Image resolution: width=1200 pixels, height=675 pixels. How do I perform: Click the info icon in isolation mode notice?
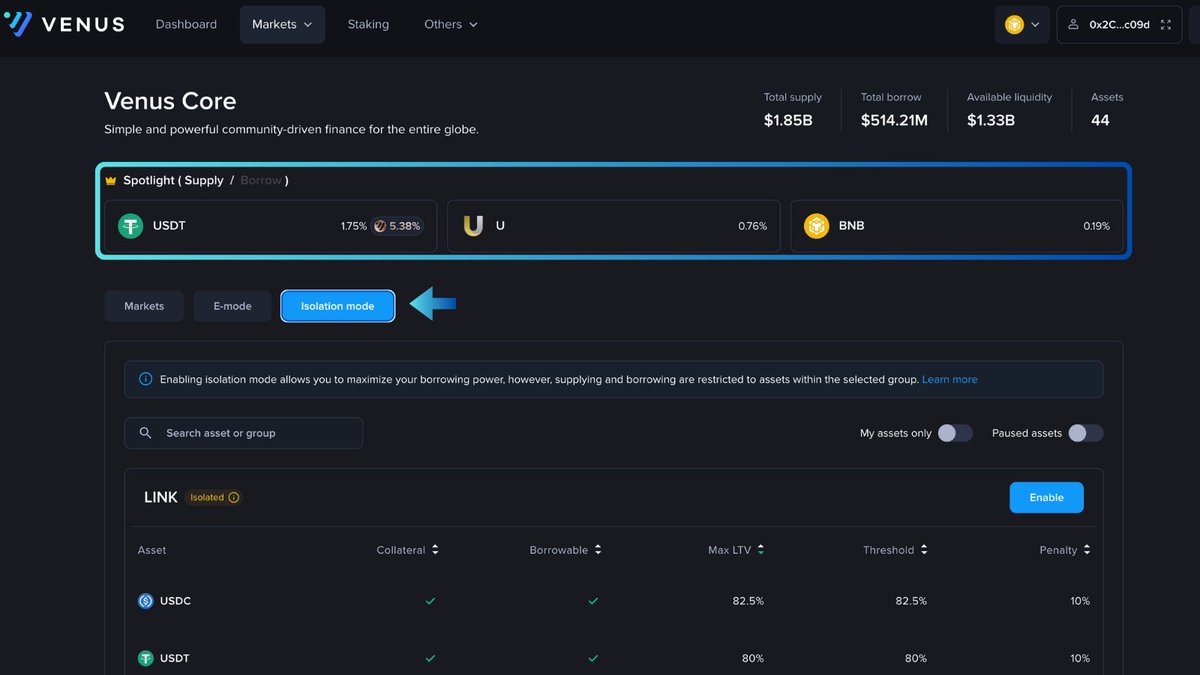(146, 379)
